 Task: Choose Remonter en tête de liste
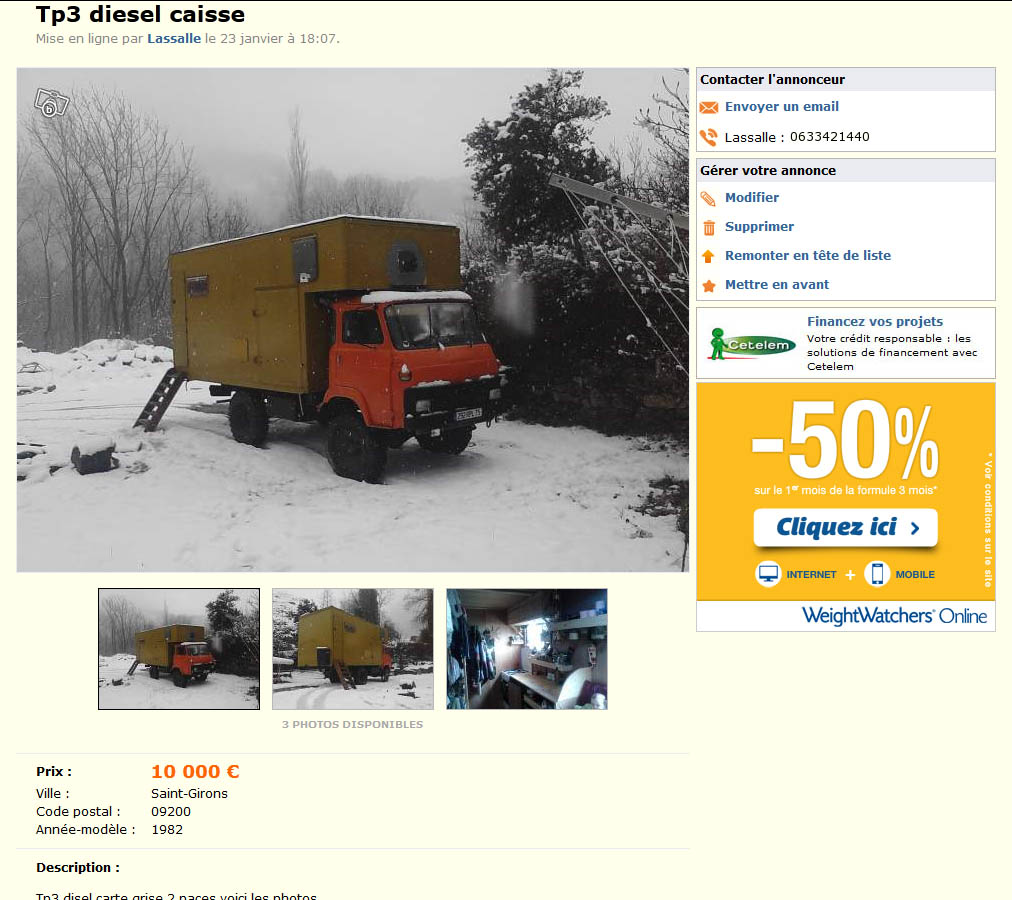tap(807, 256)
